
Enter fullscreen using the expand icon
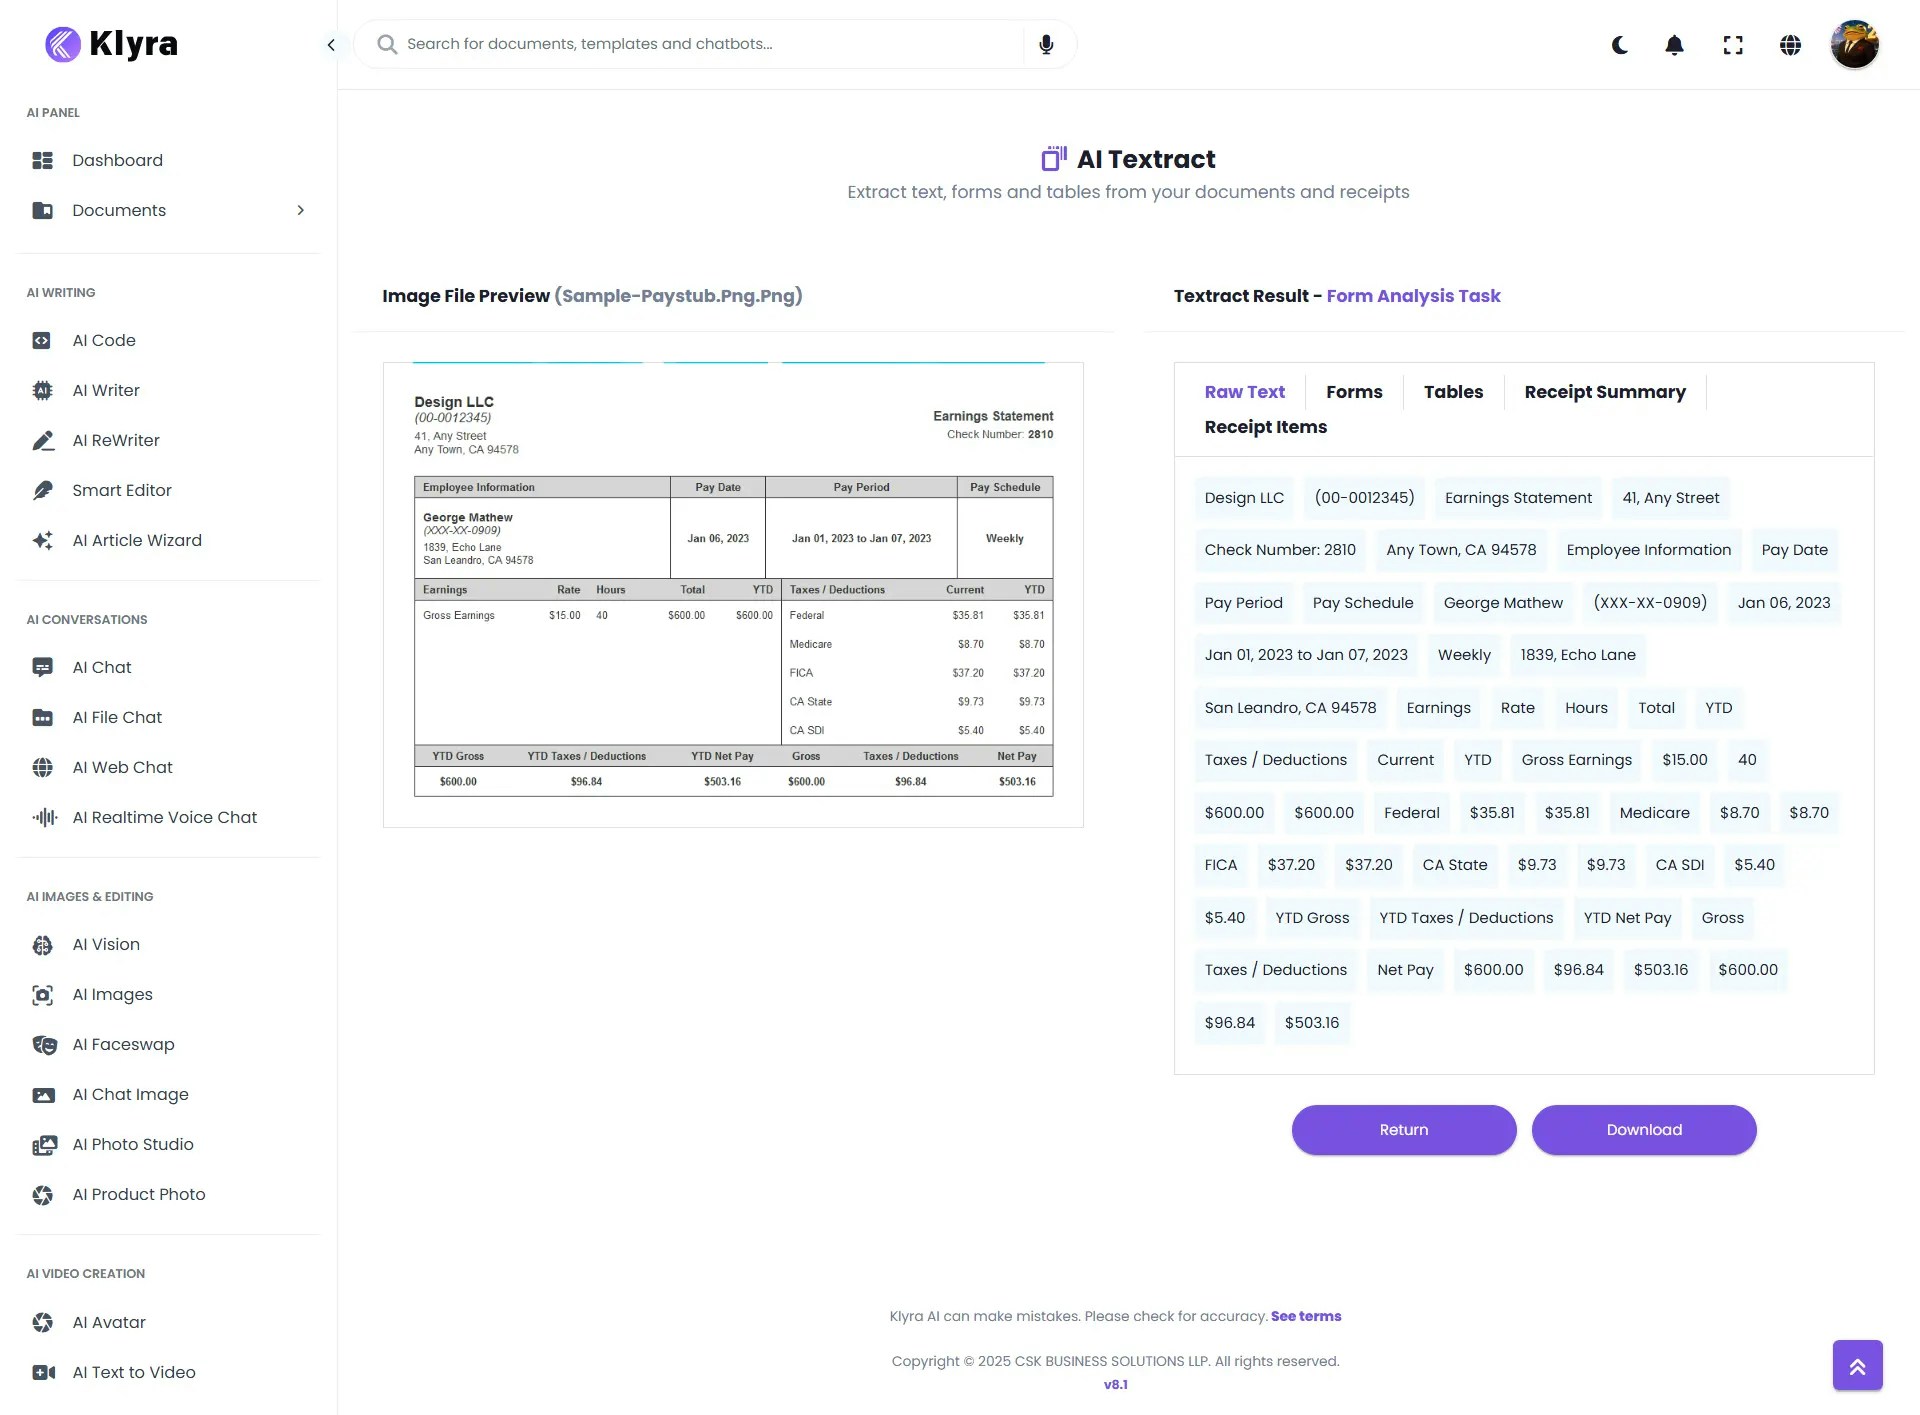pos(1733,44)
